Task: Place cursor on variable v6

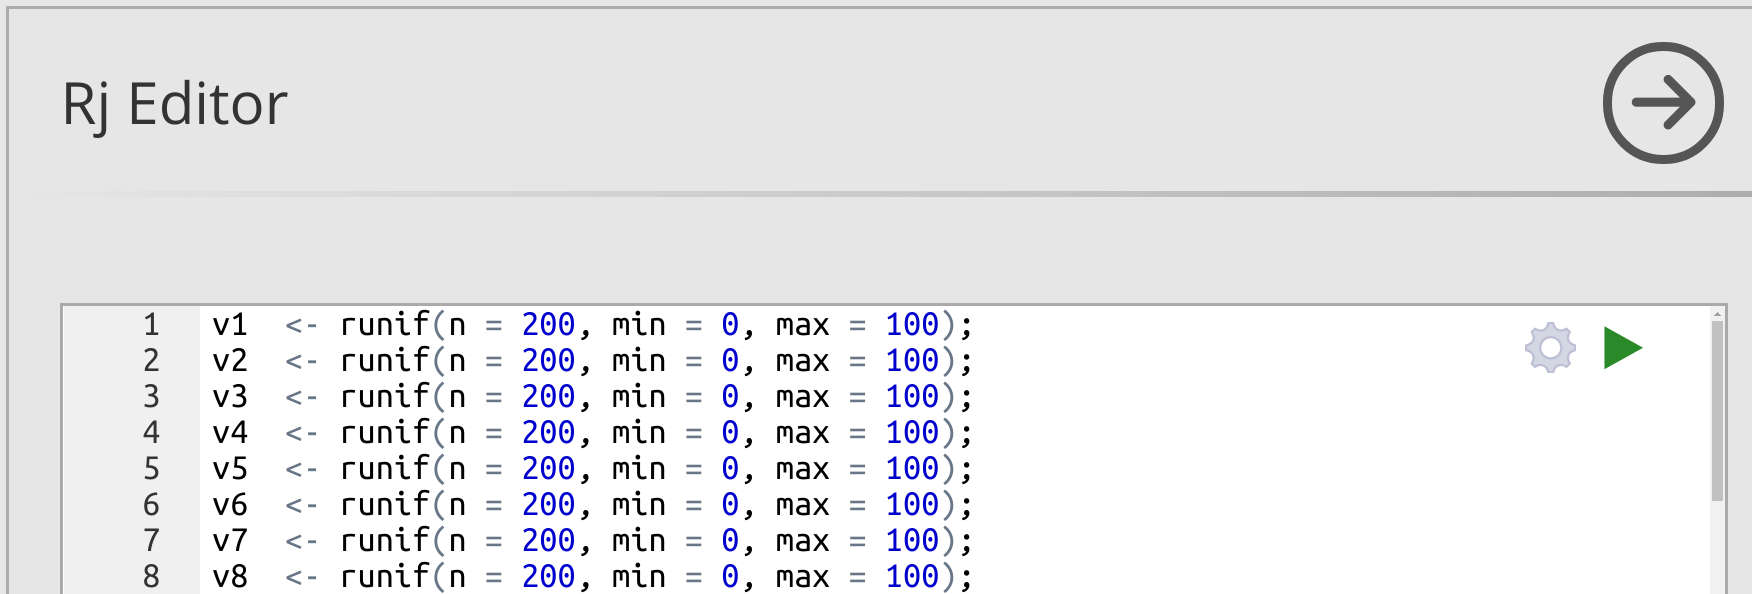Action: [x=230, y=505]
